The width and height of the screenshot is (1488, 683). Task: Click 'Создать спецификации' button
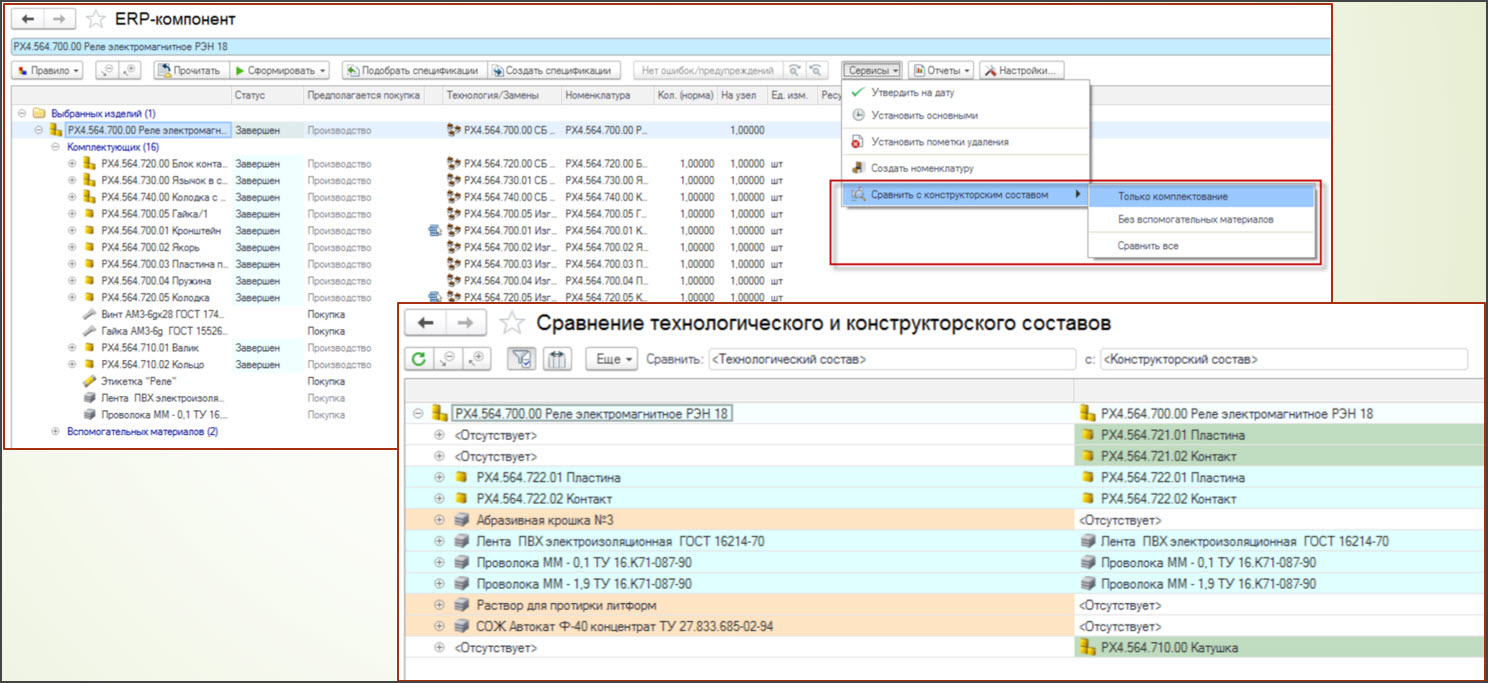tap(550, 71)
